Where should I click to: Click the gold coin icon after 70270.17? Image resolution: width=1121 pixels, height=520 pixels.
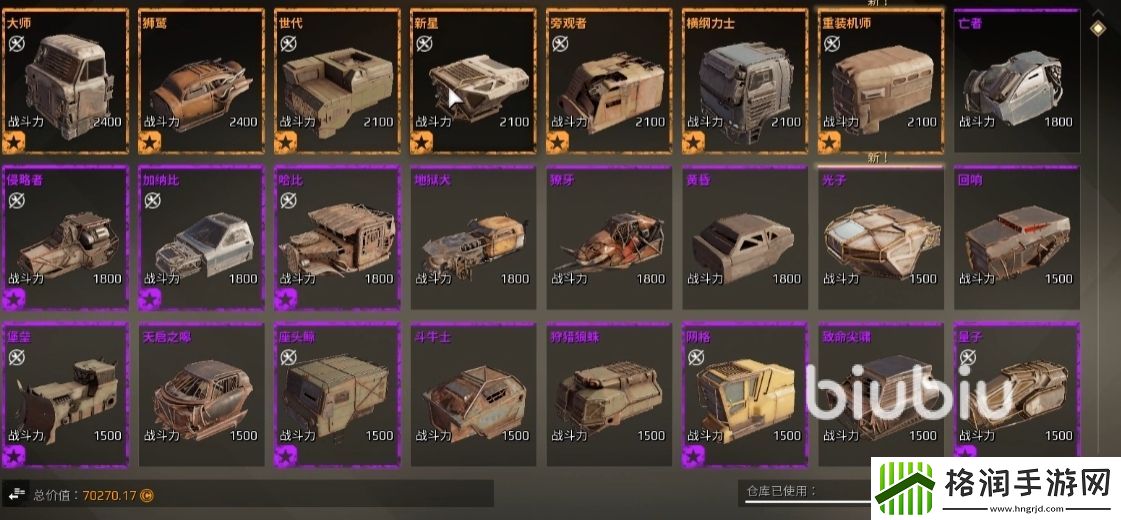click(146, 494)
